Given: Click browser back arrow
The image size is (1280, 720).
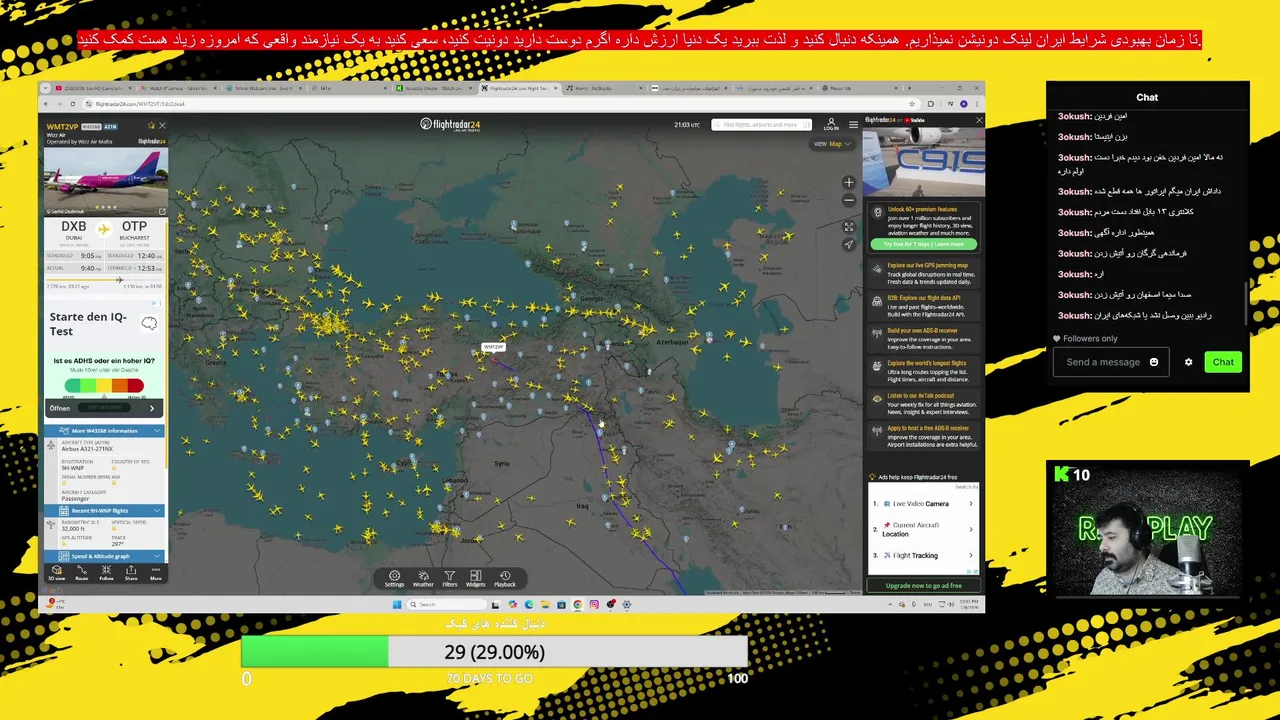Looking at the screenshot, I should pyautogui.click(x=48, y=104).
